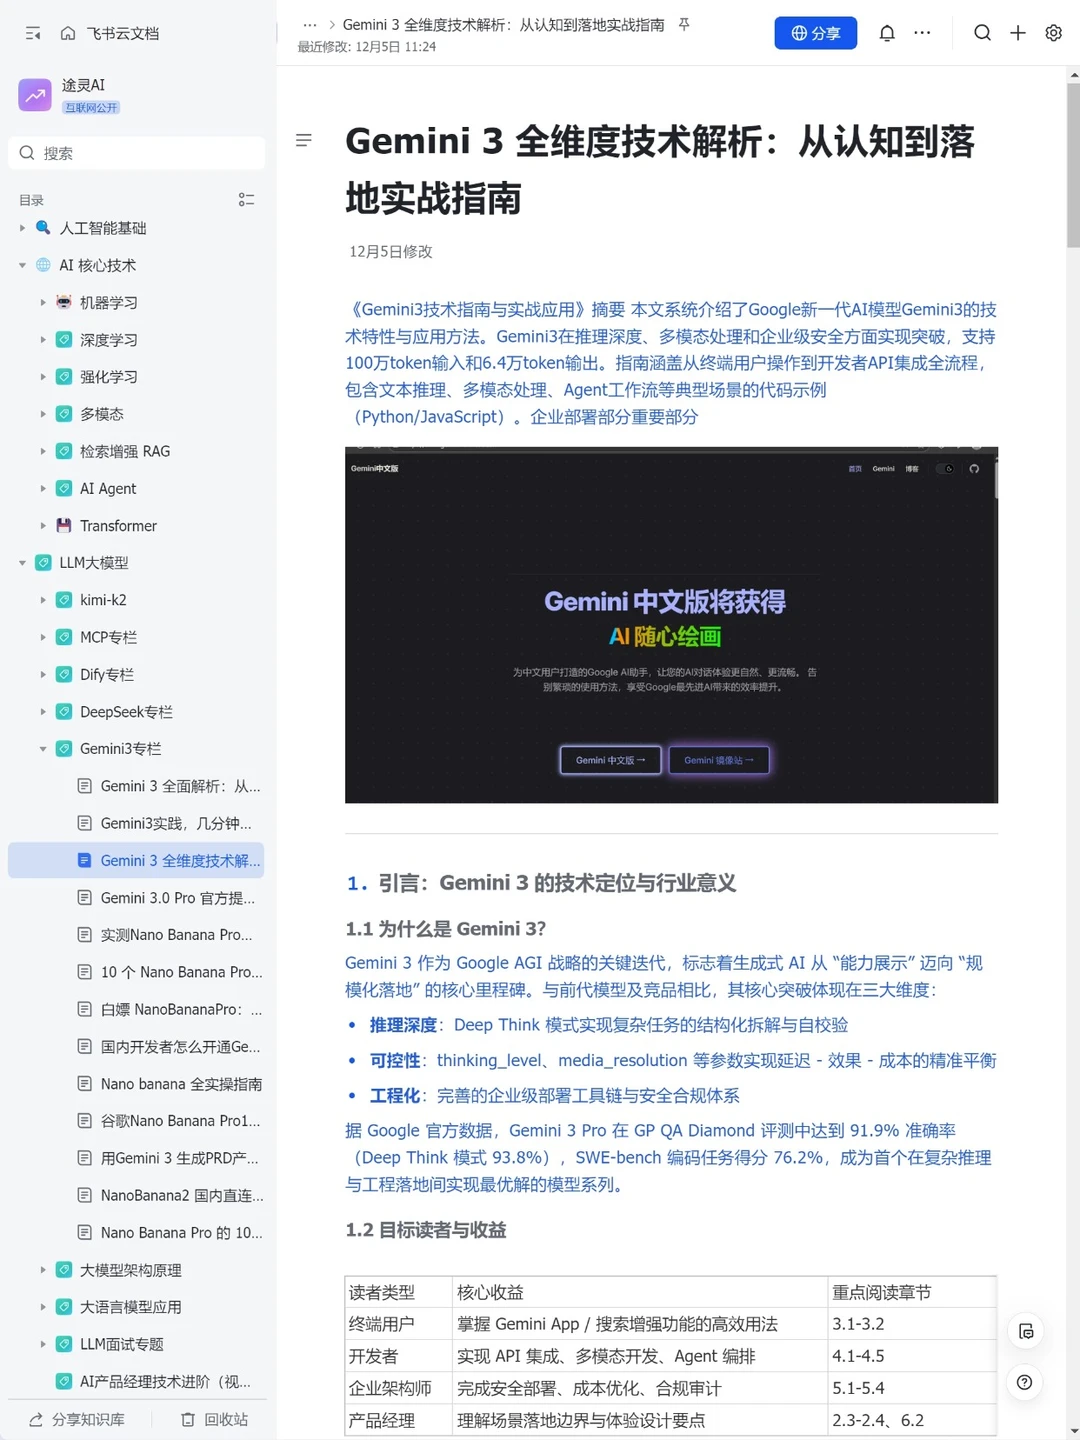This screenshot has width=1080, height=1440.
Task: Create new document with plus icon
Action: coord(1018,33)
